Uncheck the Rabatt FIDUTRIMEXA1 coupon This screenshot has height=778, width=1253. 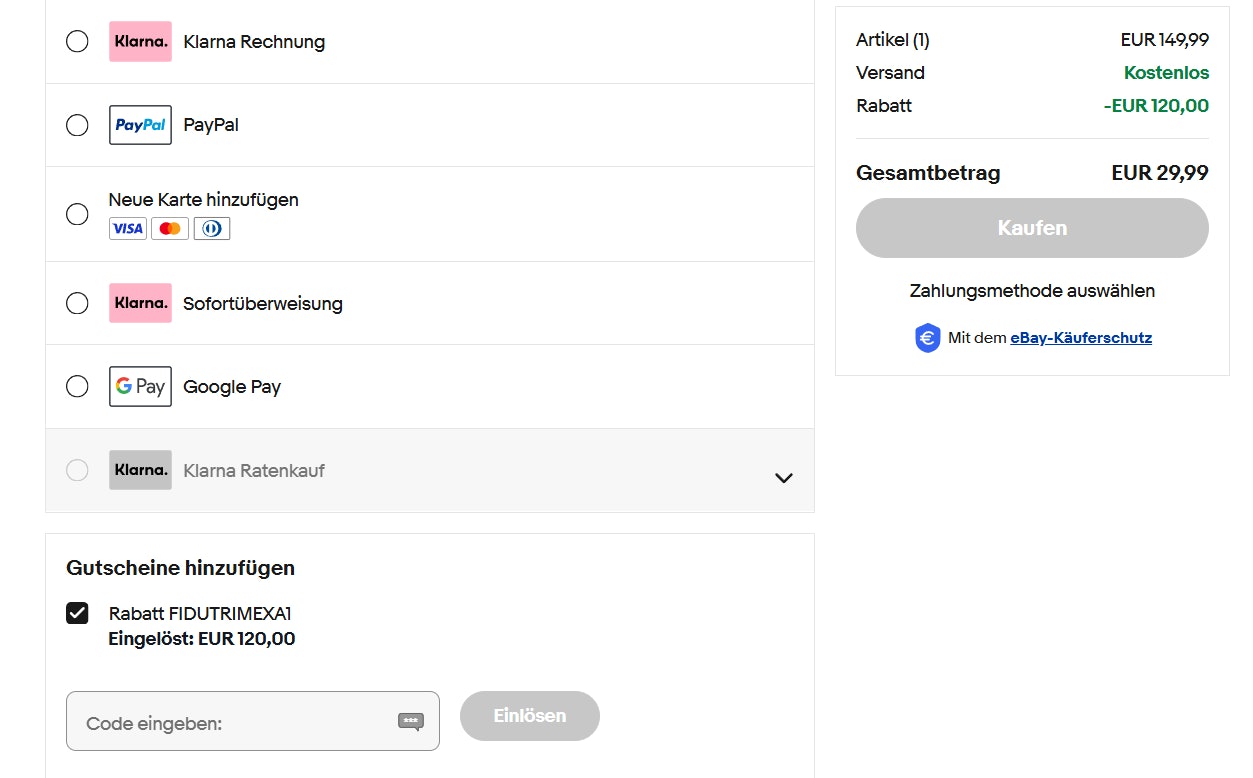point(77,612)
